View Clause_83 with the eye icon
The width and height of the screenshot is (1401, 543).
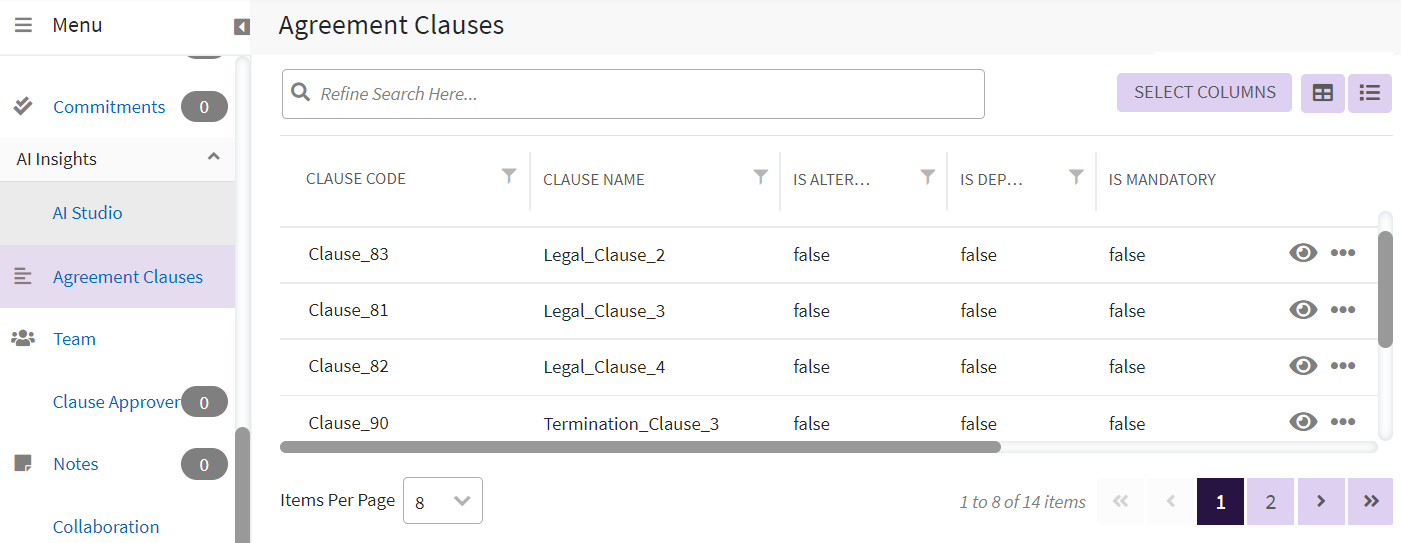tap(1303, 254)
